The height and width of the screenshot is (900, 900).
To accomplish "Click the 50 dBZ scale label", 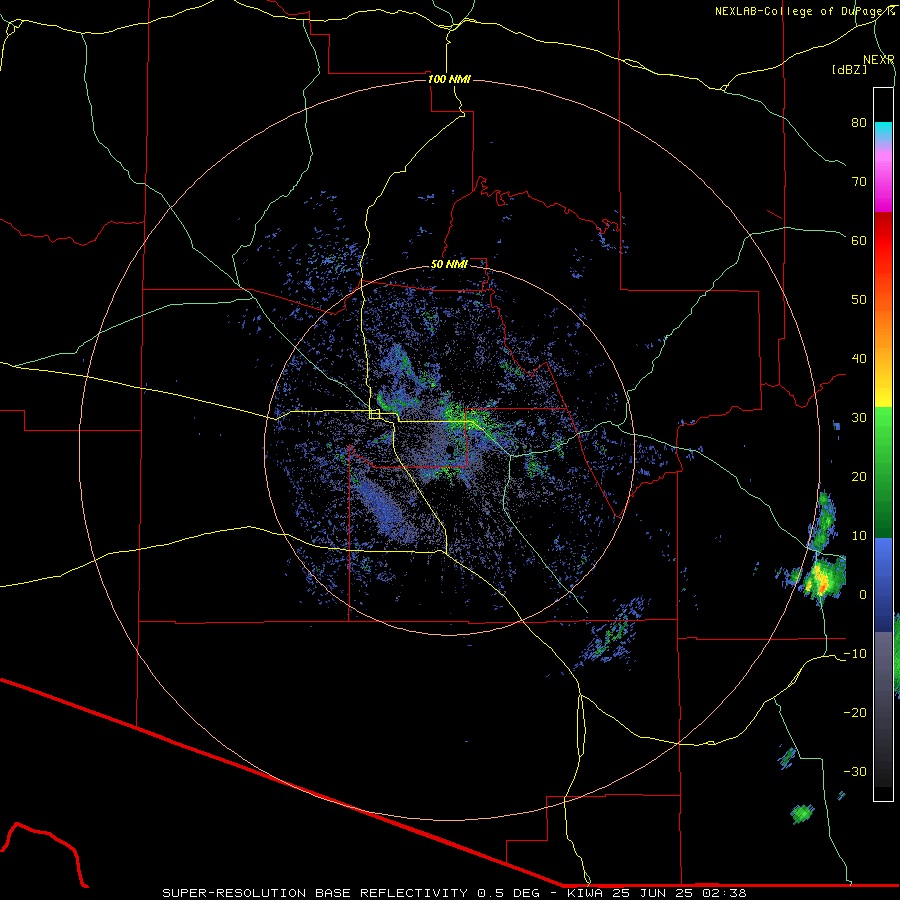I will click(x=859, y=300).
